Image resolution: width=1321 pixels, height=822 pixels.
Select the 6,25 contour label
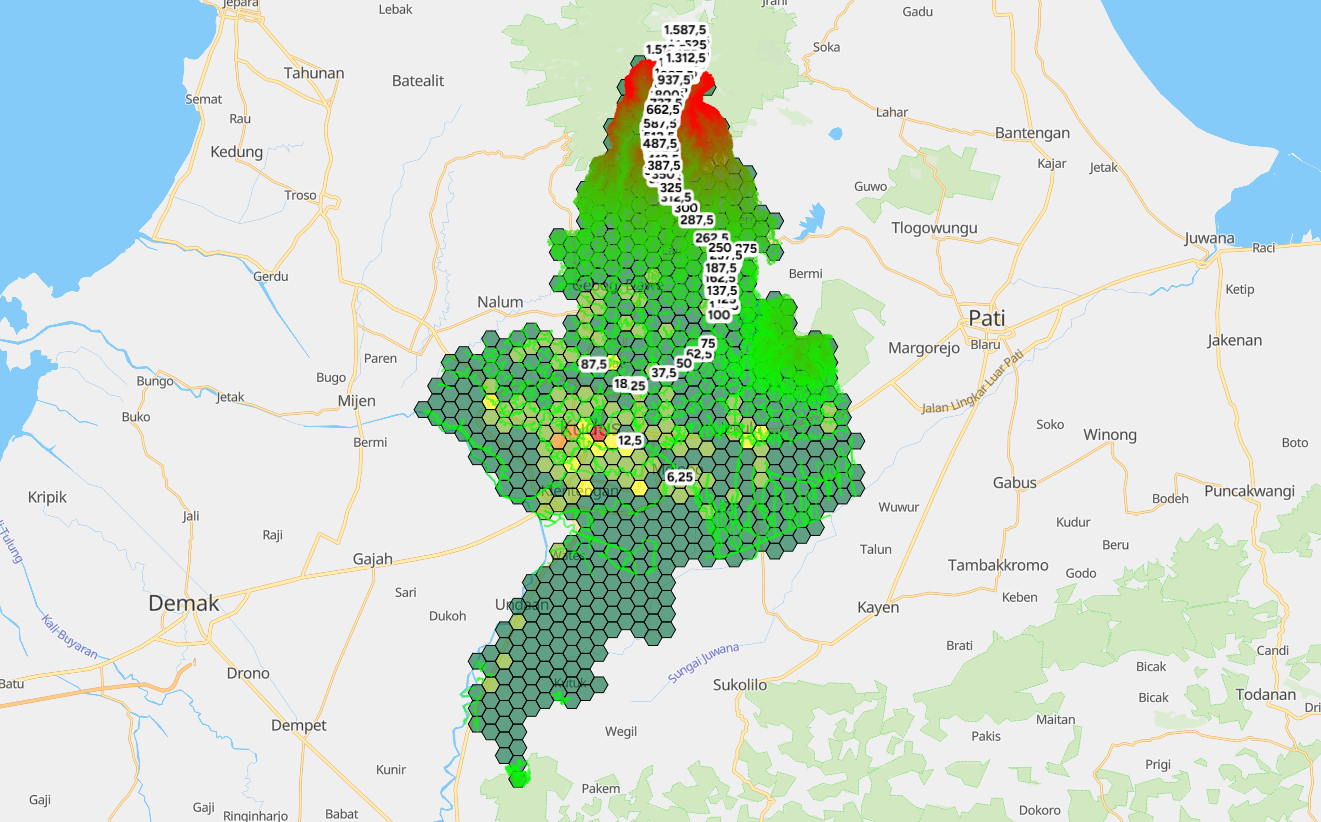[x=679, y=477]
